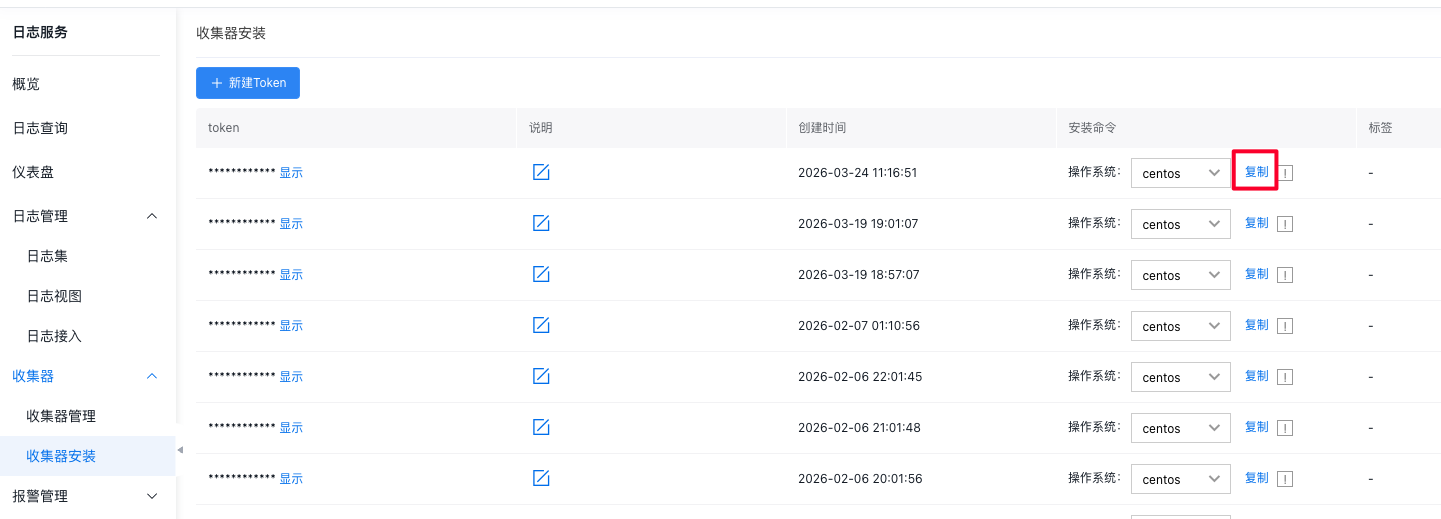Show hidden token for 2026-03-24 11:16:51 row
The image size is (1441, 519).
[x=291, y=173]
